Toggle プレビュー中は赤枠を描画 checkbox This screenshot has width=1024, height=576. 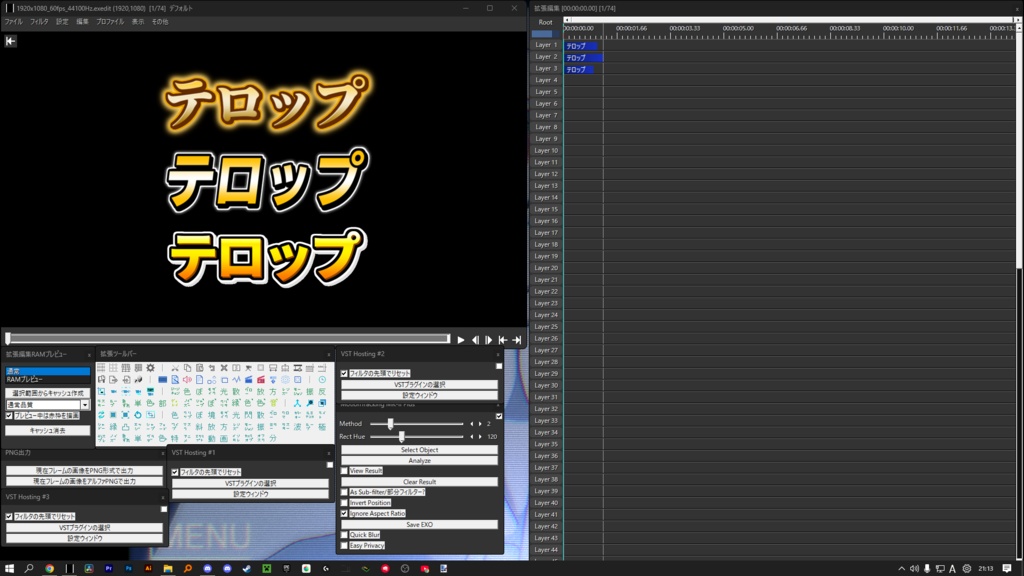9,415
